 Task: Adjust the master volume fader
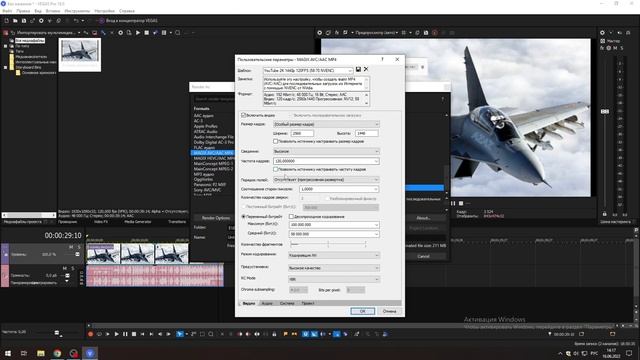click(605, 111)
